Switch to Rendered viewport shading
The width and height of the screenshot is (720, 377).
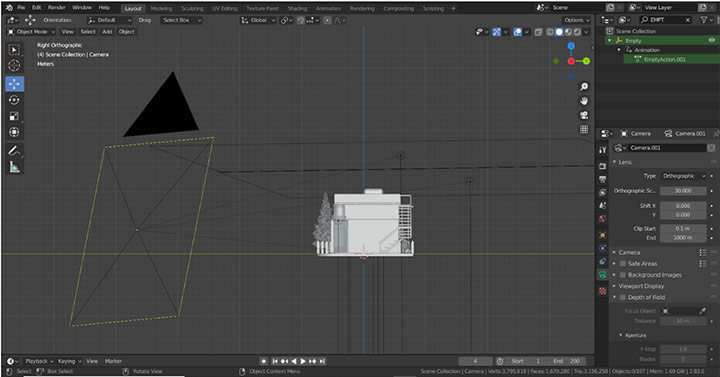577,32
